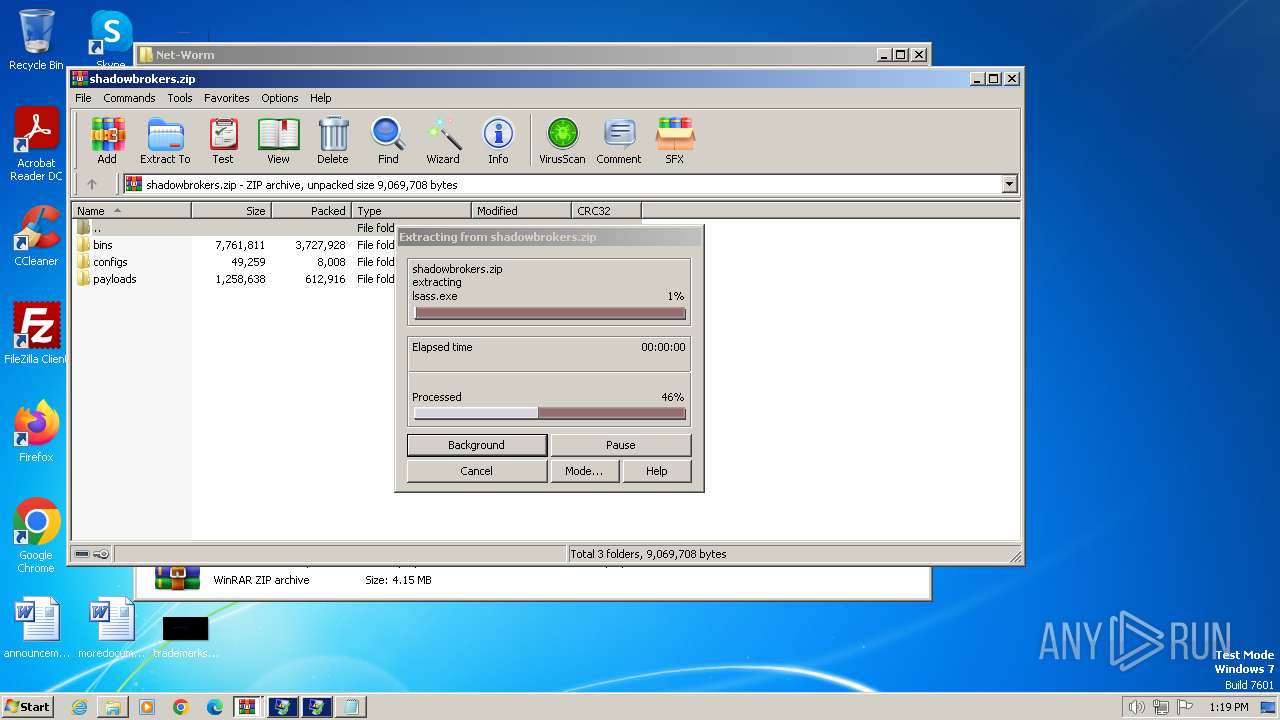Screen dimensions: 1280x720
Task: Click the up one level arrow
Action: pyautogui.click(x=92, y=184)
